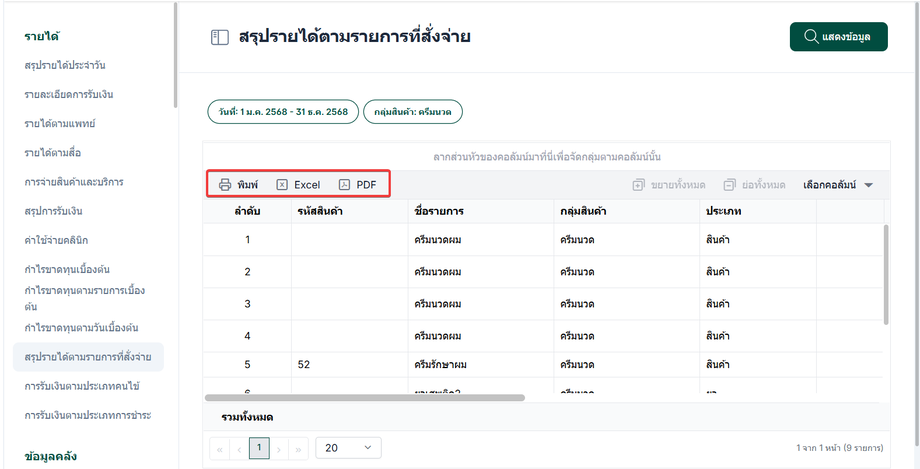The width and height of the screenshot is (920, 469).
Task: Click the PDF export icon
Action: tap(344, 185)
